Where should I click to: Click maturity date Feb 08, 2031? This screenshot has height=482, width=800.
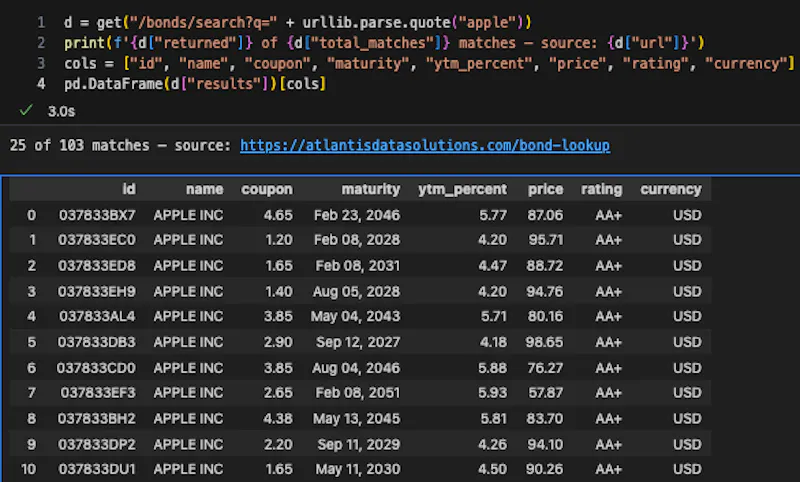click(x=358, y=266)
